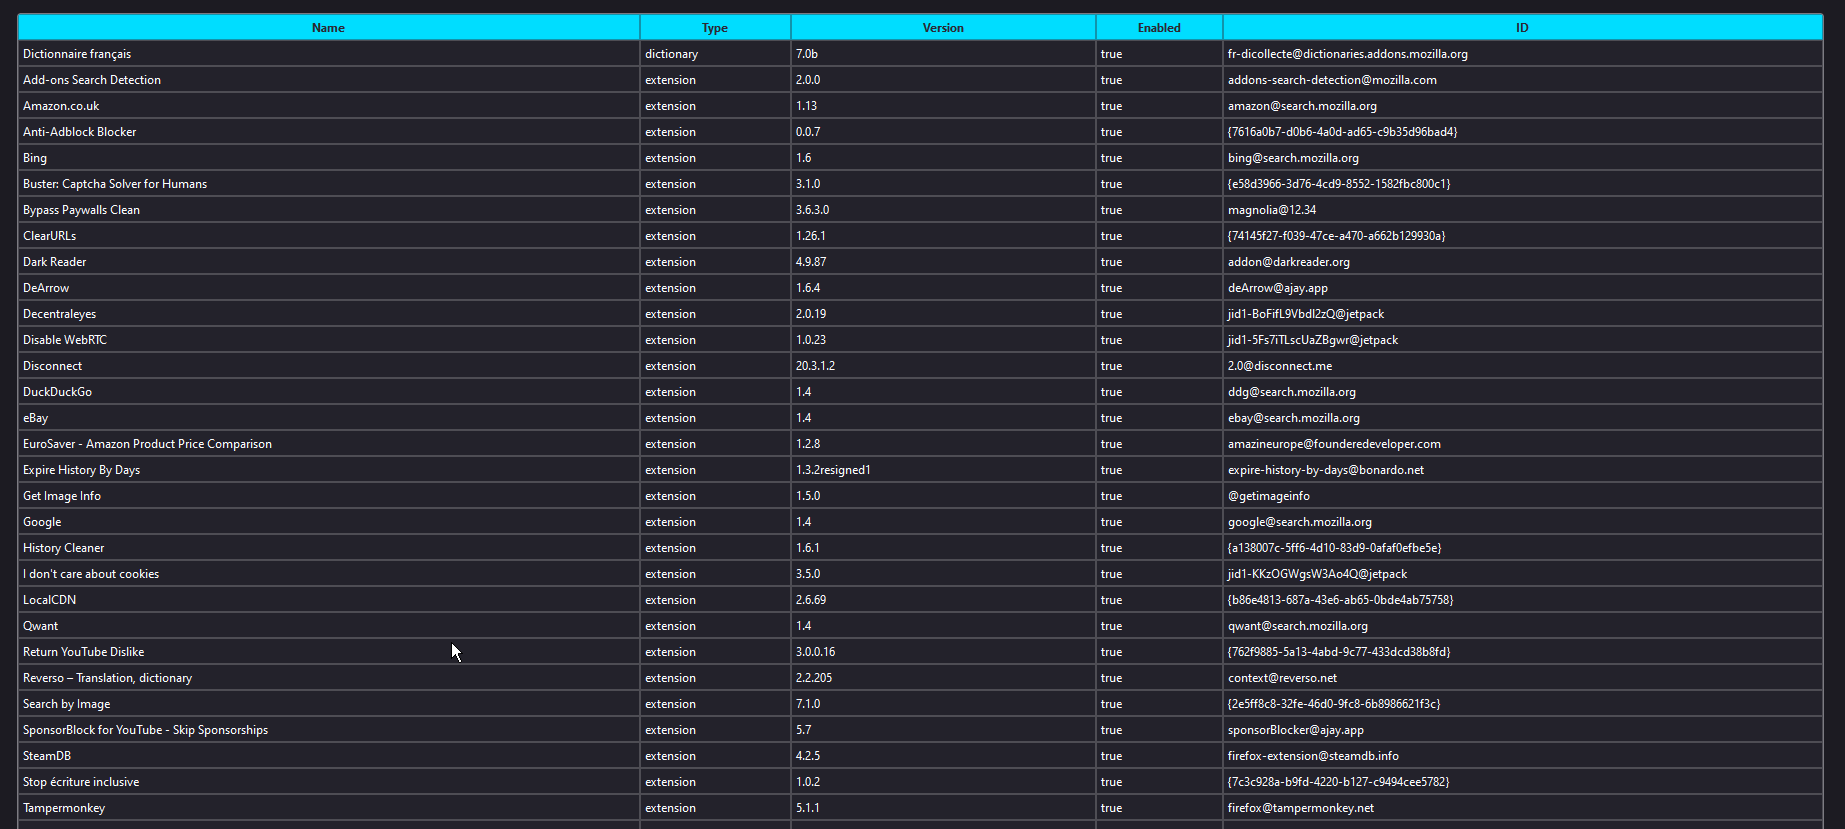Click the Version column header

click(943, 28)
